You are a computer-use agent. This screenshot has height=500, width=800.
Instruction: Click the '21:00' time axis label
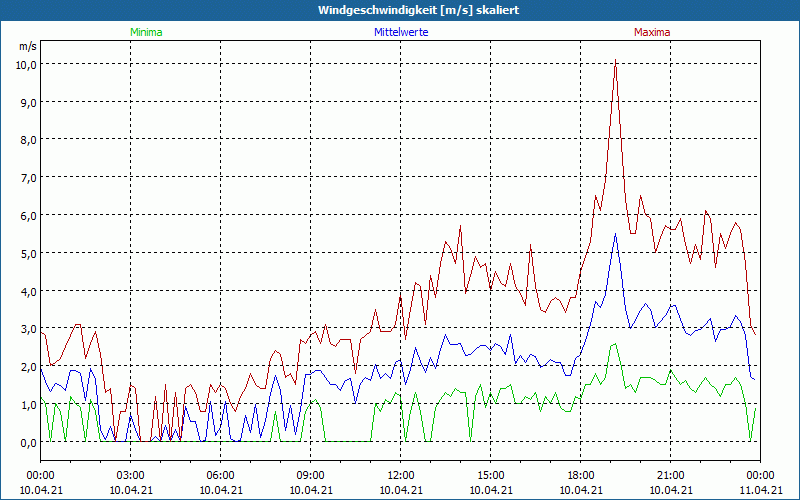(670, 476)
